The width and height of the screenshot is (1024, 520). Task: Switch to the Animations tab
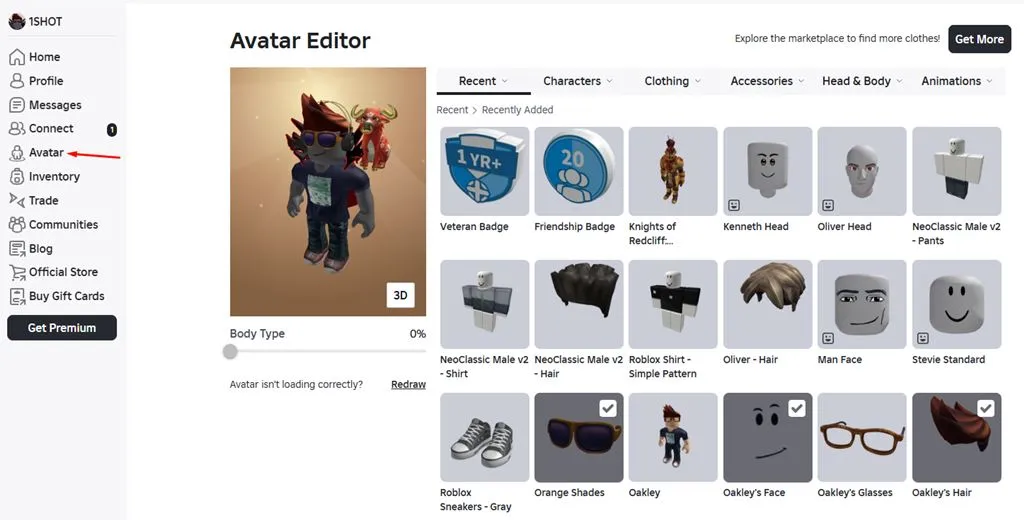point(957,81)
